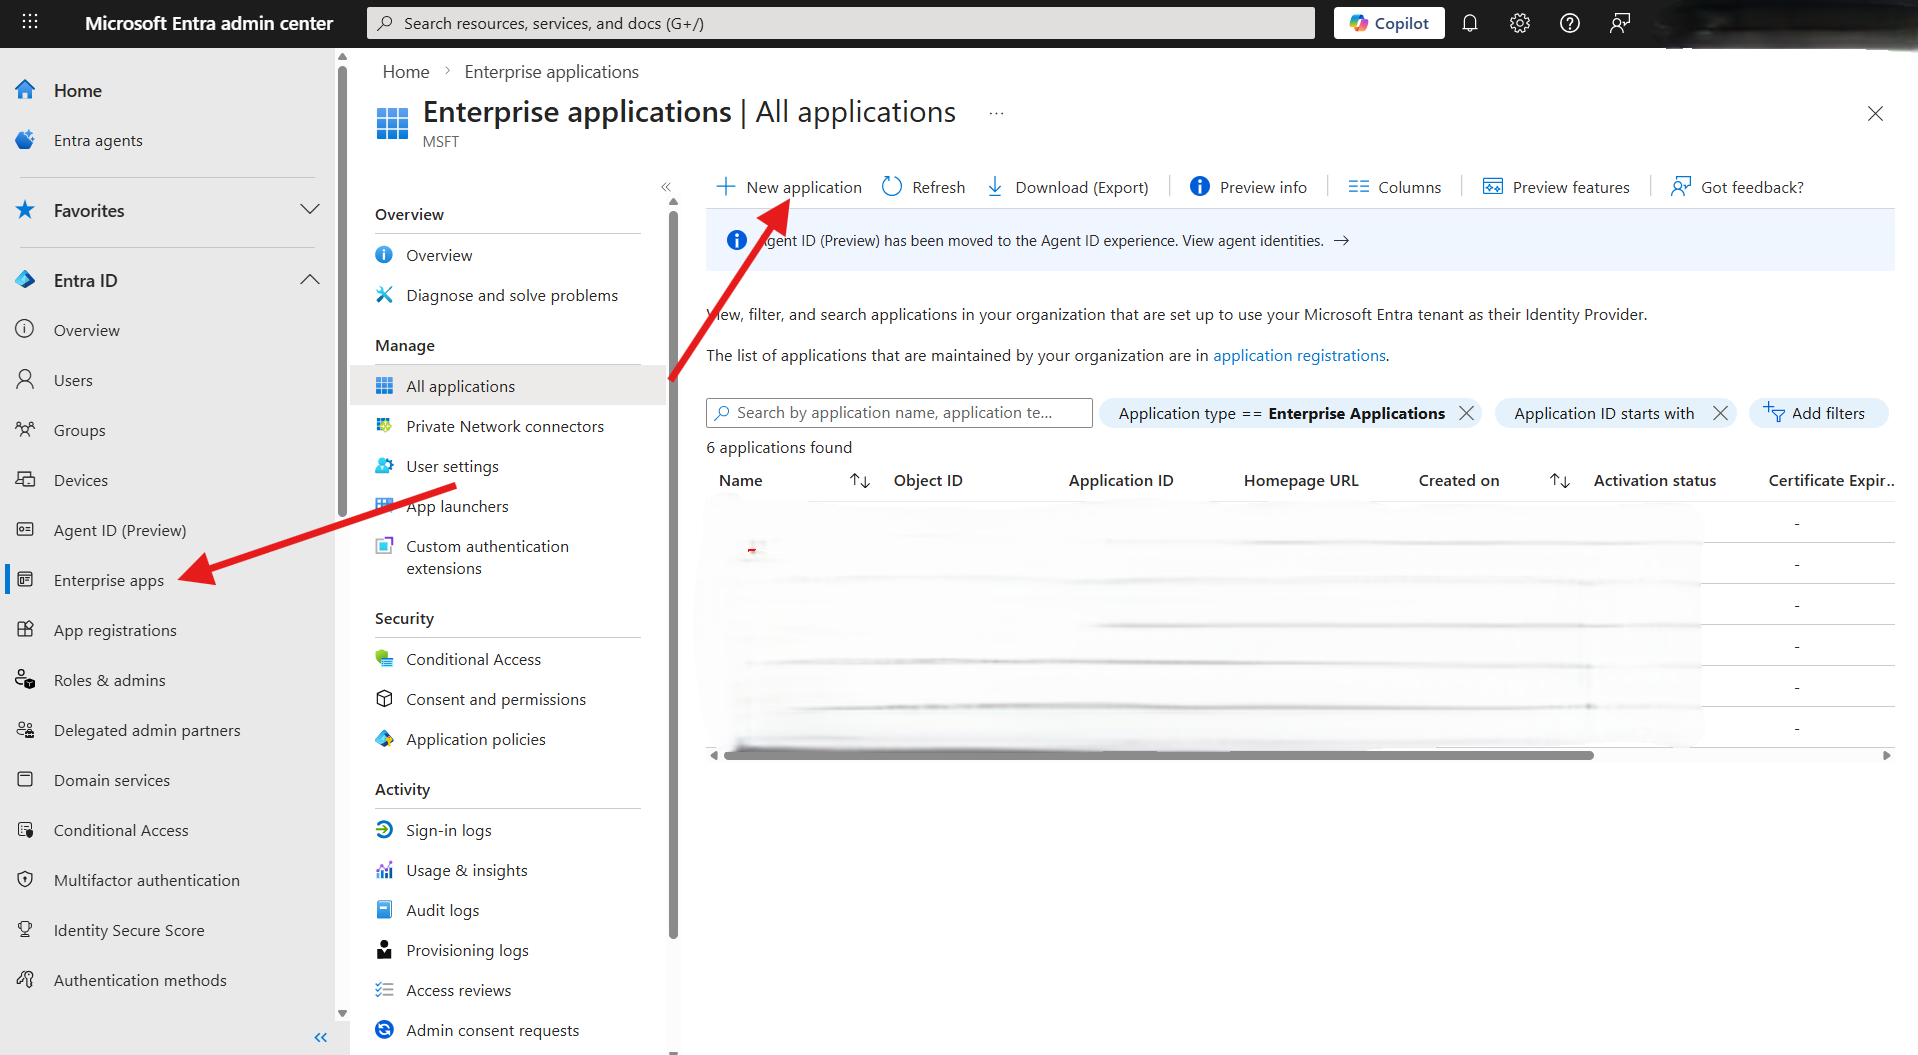This screenshot has width=1918, height=1055.
Task: Open App registrations in the left navigation
Action: (x=115, y=629)
